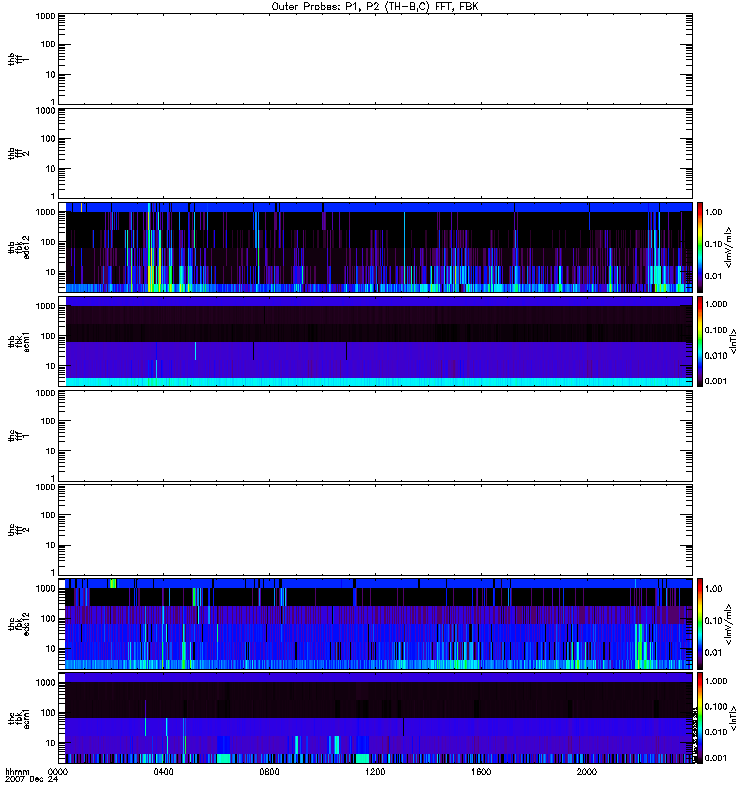This screenshot has height=800, width=750.
Task: Click the thc fbk scm1 spectrogram panel
Action: coord(376,718)
